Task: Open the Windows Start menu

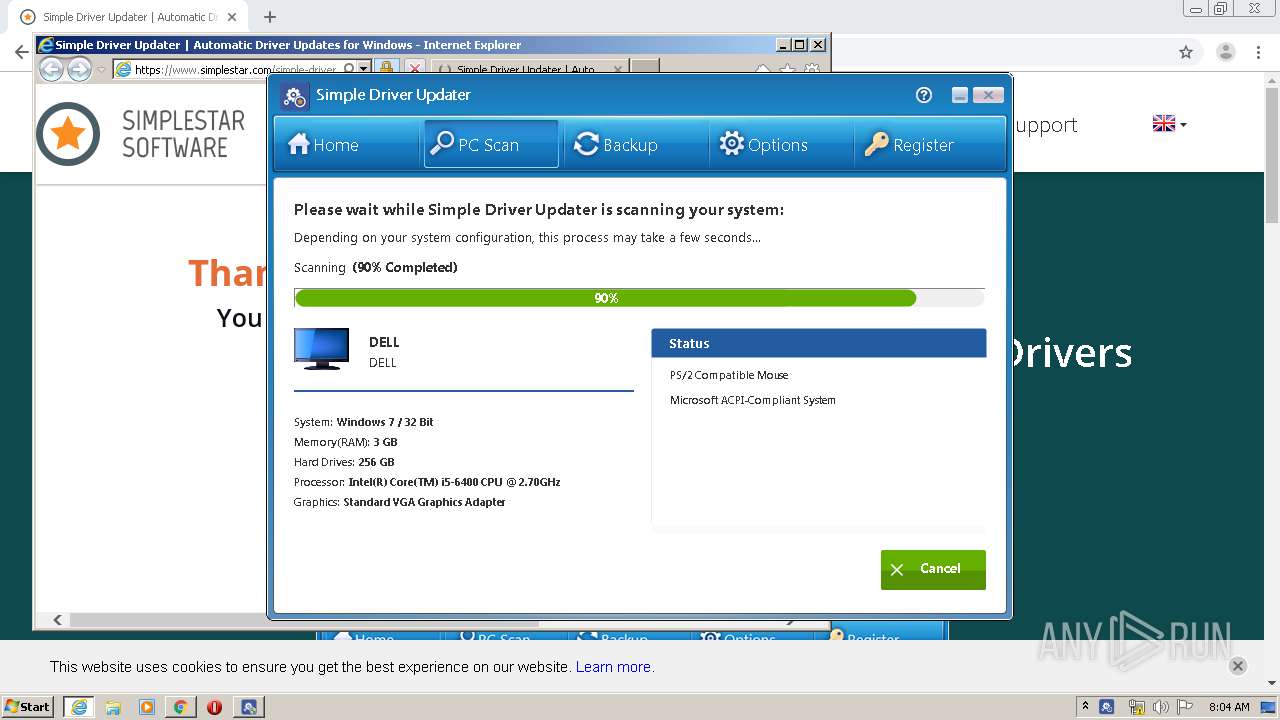Action: pos(28,706)
